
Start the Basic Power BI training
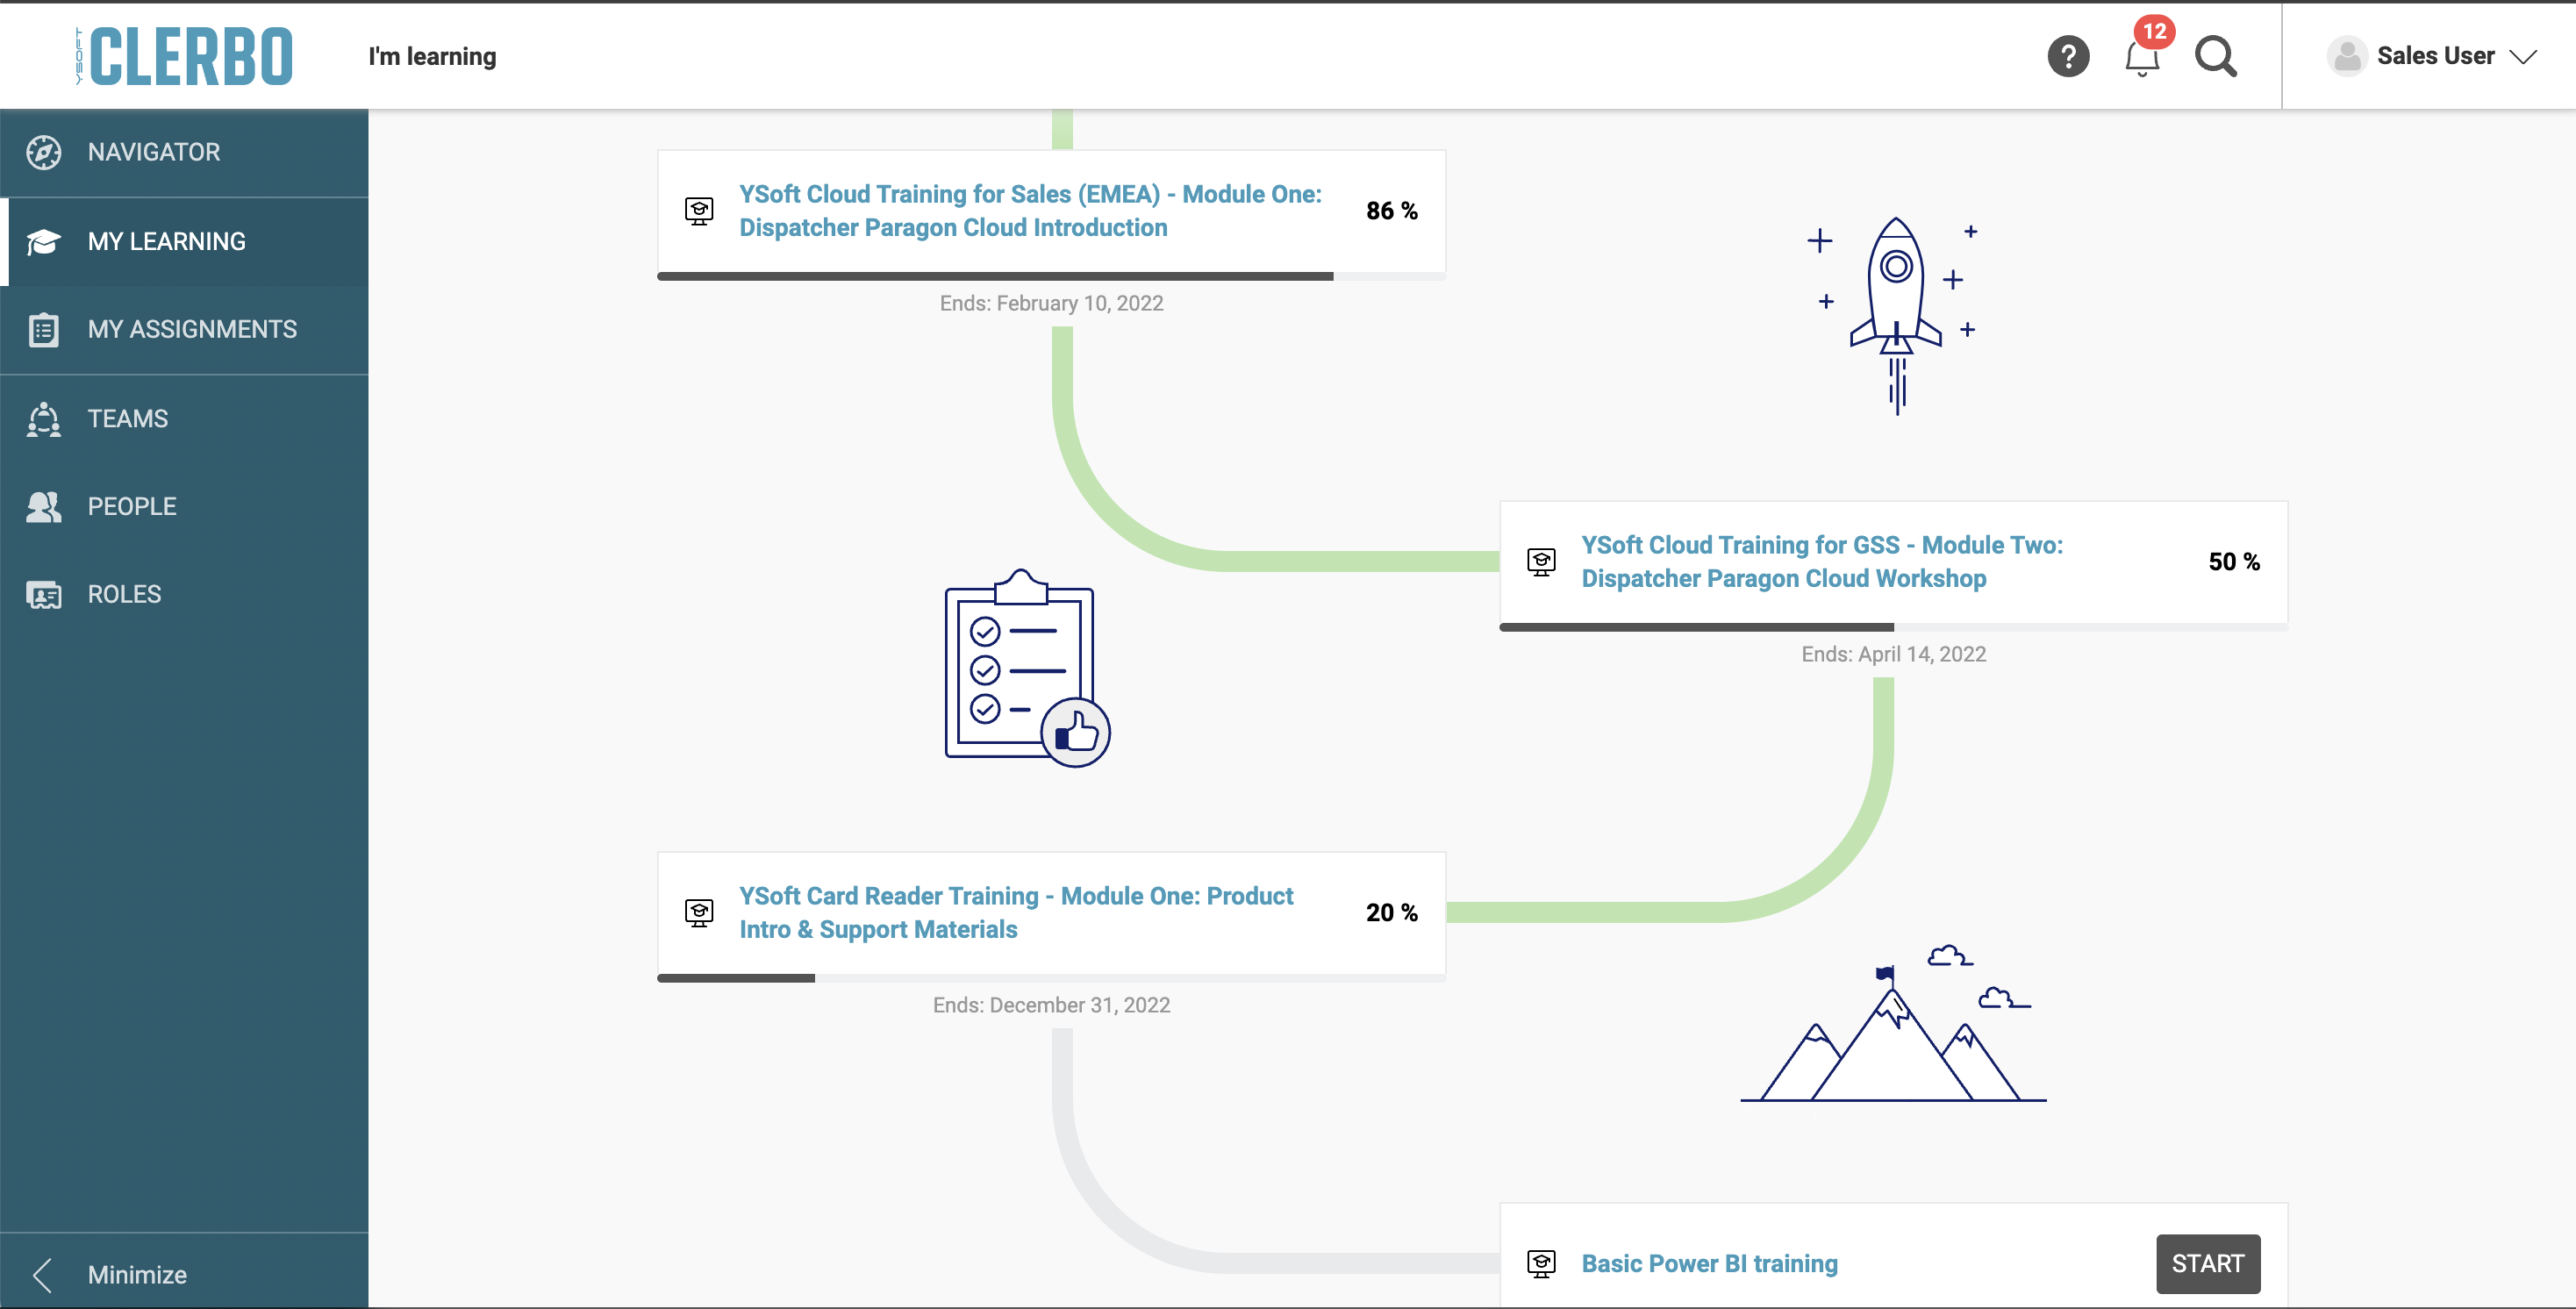click(2207, 1264)
